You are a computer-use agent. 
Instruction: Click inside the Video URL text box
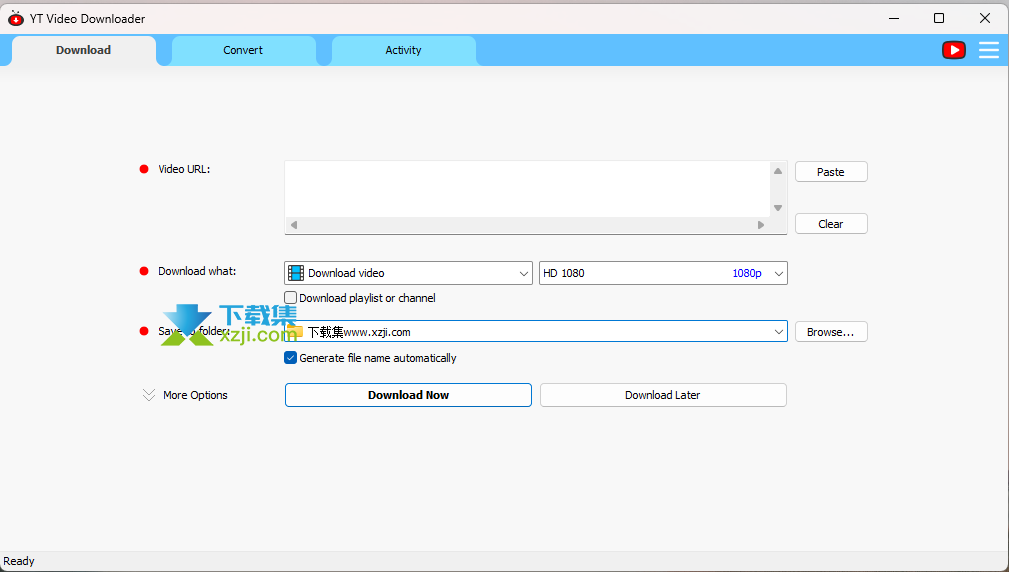527,189
